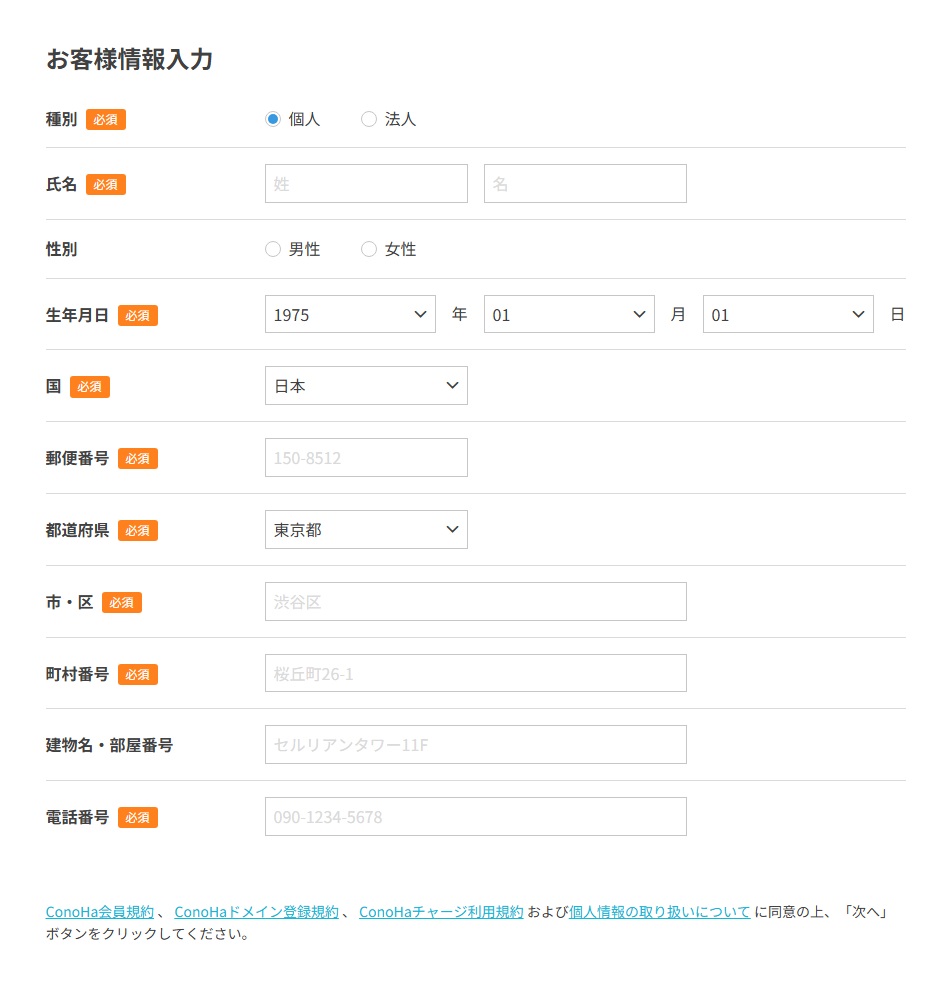Open the 都道府県 dropdown showing 東京都
The width and height of the screenshot is (936, 993).
(x=366, y=529)
